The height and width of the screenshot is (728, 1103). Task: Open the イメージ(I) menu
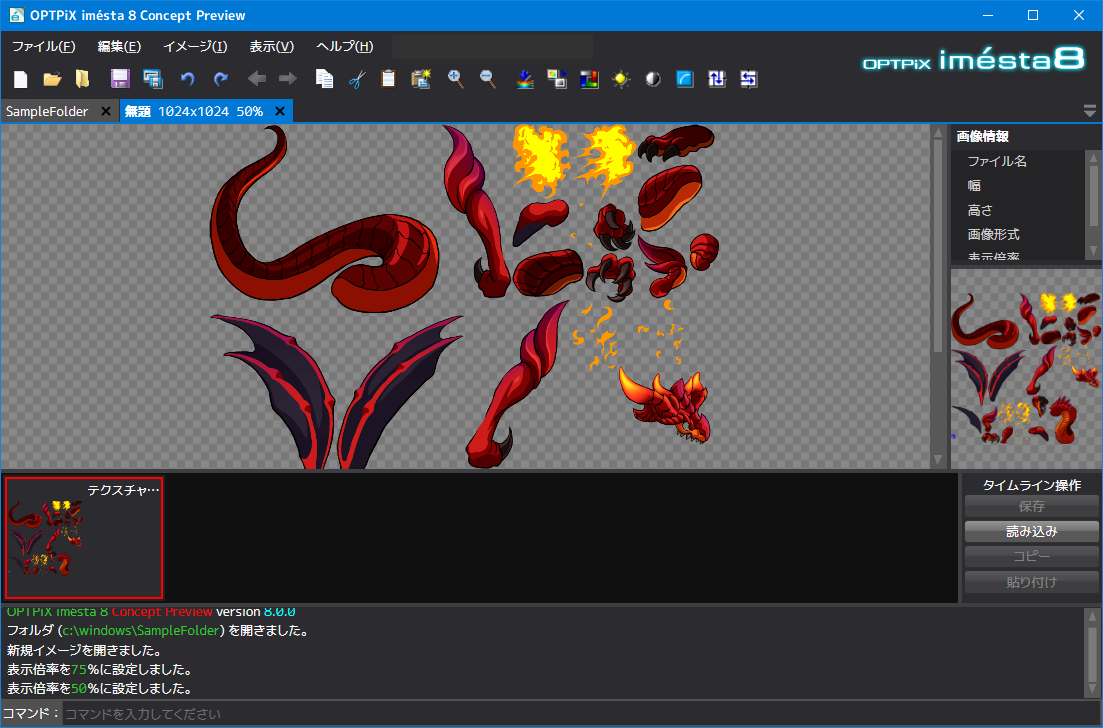[195, 46]
